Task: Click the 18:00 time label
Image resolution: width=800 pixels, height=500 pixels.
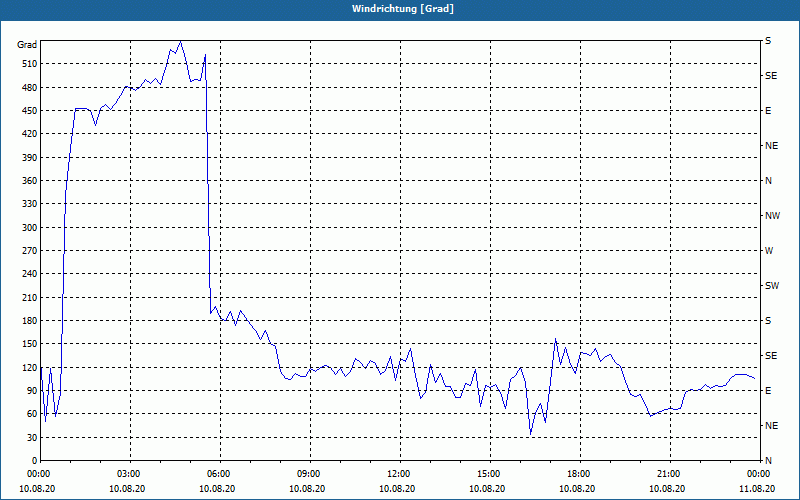Action: [578, 473]
